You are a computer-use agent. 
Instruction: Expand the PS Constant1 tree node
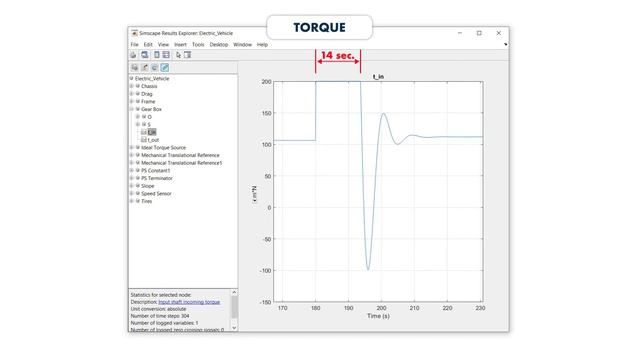131,171
